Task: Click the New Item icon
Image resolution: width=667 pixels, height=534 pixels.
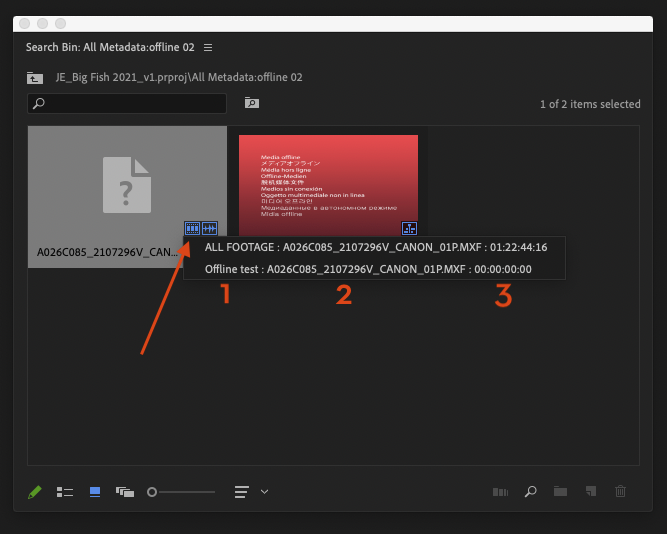Action: click(590, 492)
